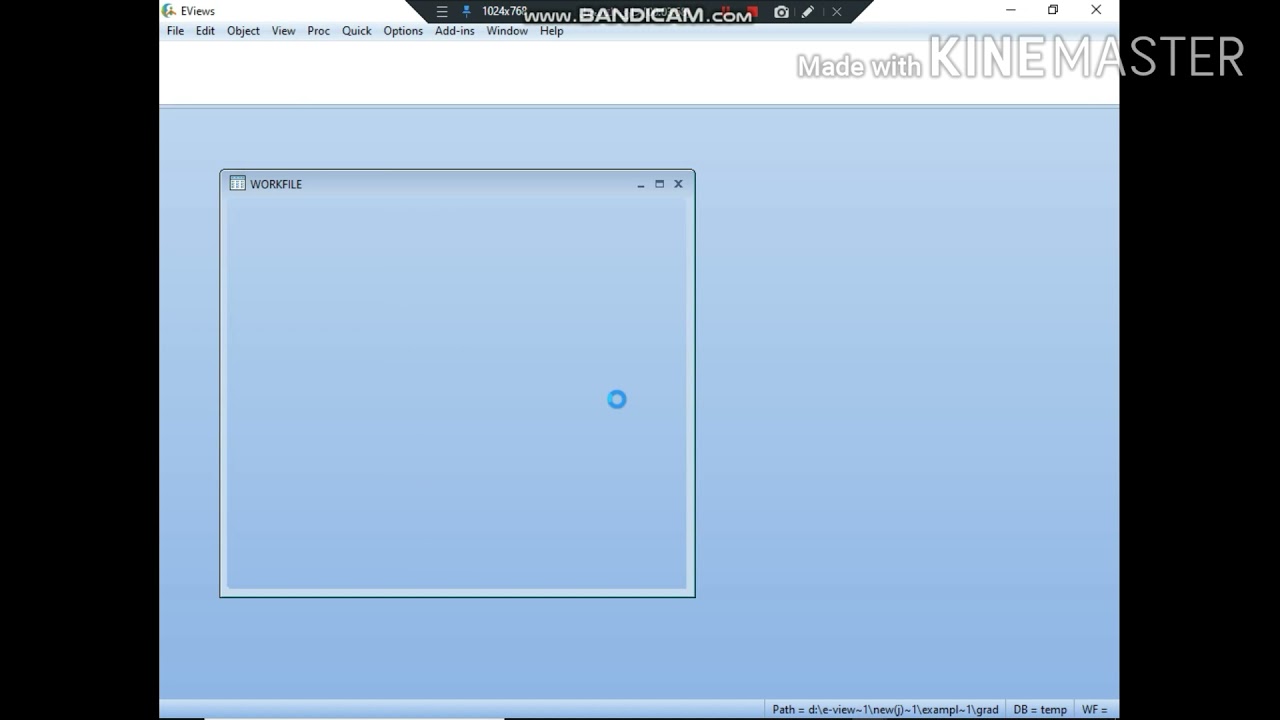The width and height of the screenshot is (1280, 720).
Task: Close the EViews main window
Action: point(1096,10)
